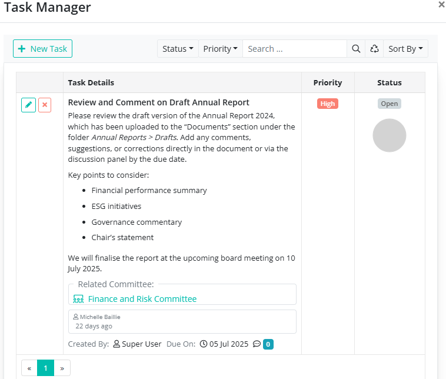Click the Michelle Baillie assignee entry
Screen dimensions: 446x379
tap(97, 317)
